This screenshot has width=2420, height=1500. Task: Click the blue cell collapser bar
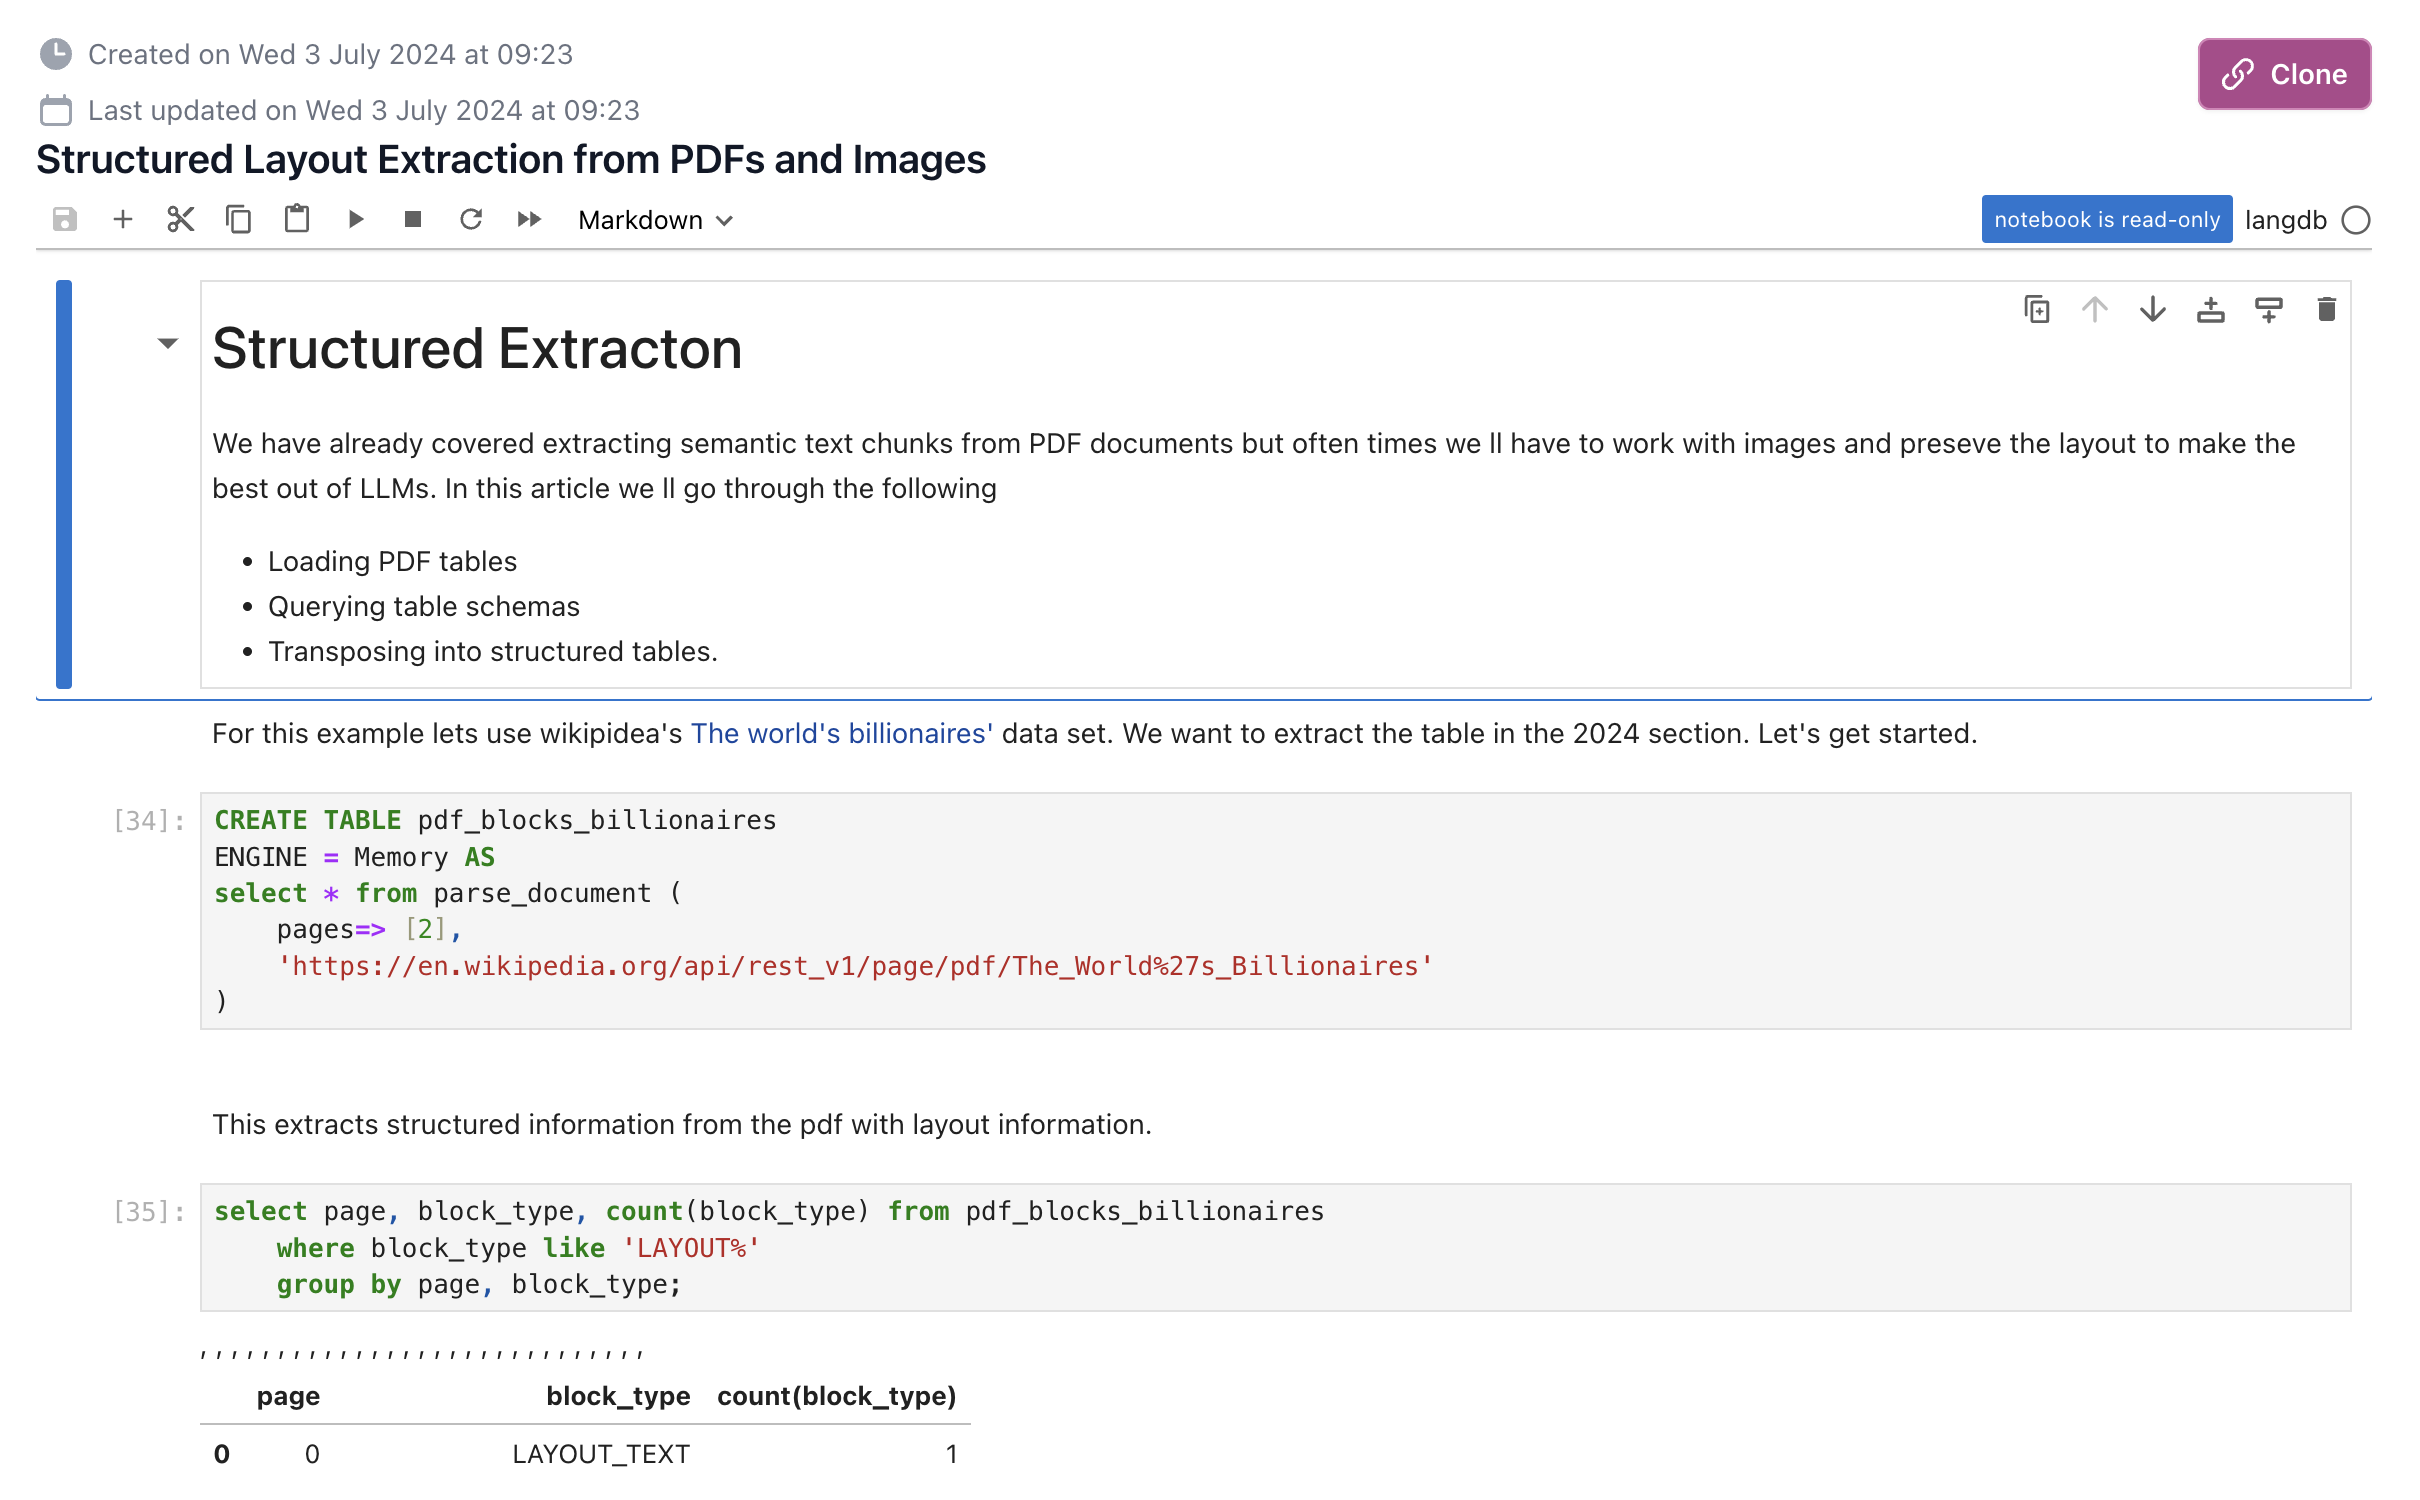pyautogui.click(x=64, y=484)
